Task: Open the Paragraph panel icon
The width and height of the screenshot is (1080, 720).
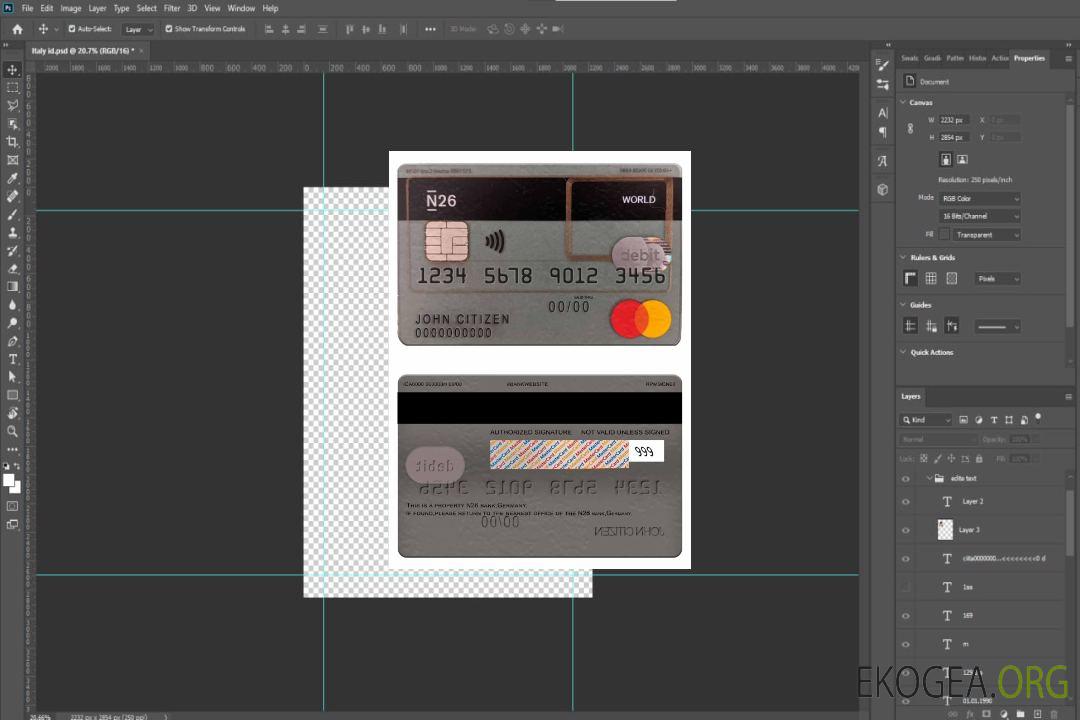Action: coord(883,132)
